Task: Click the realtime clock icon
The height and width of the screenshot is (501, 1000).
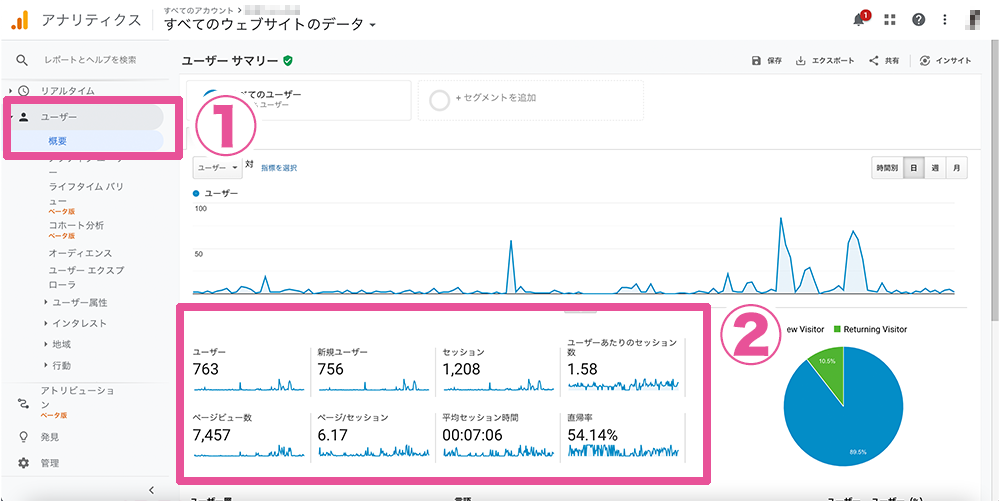Action: coord(24,91)
